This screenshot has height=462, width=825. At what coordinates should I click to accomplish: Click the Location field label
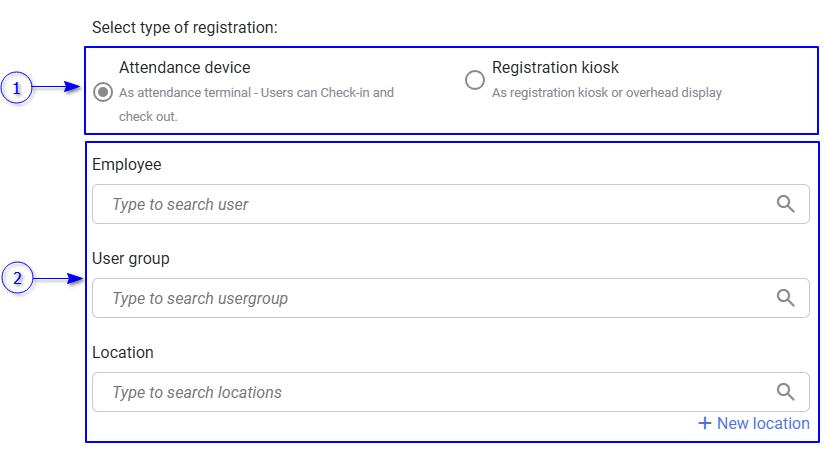(123, 352)
